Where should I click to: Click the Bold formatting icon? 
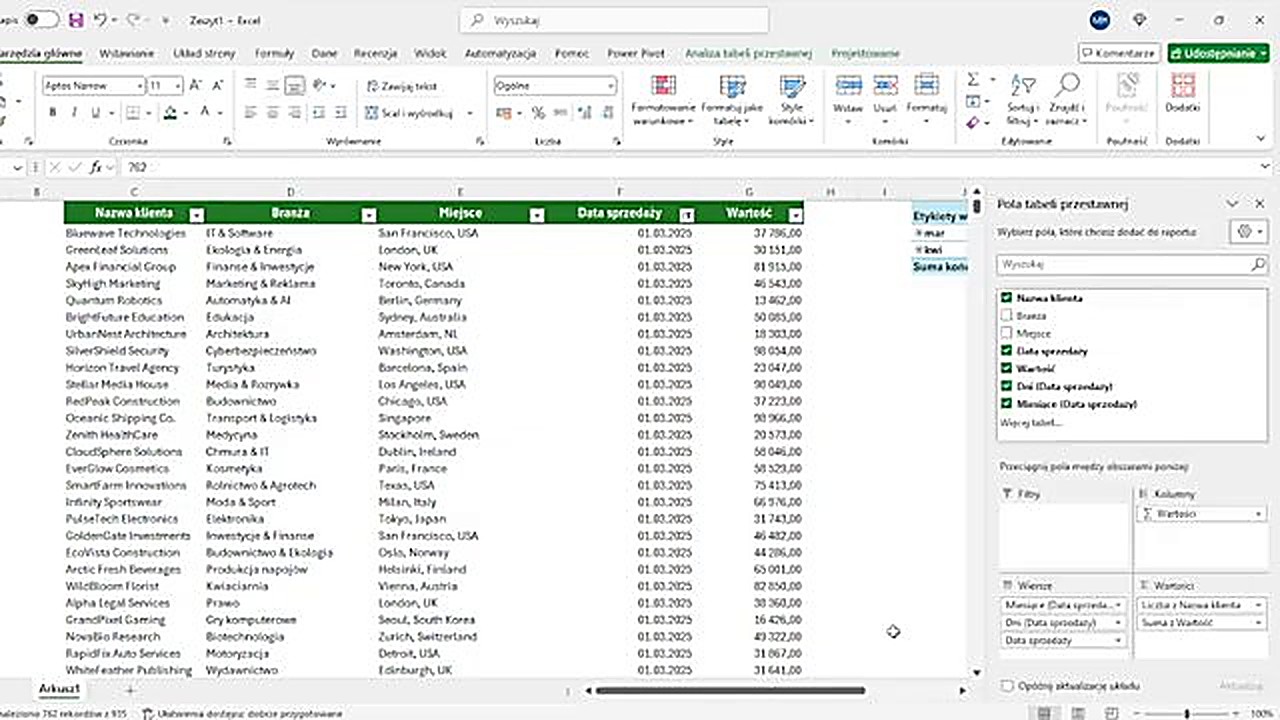(x=52, y=113)
